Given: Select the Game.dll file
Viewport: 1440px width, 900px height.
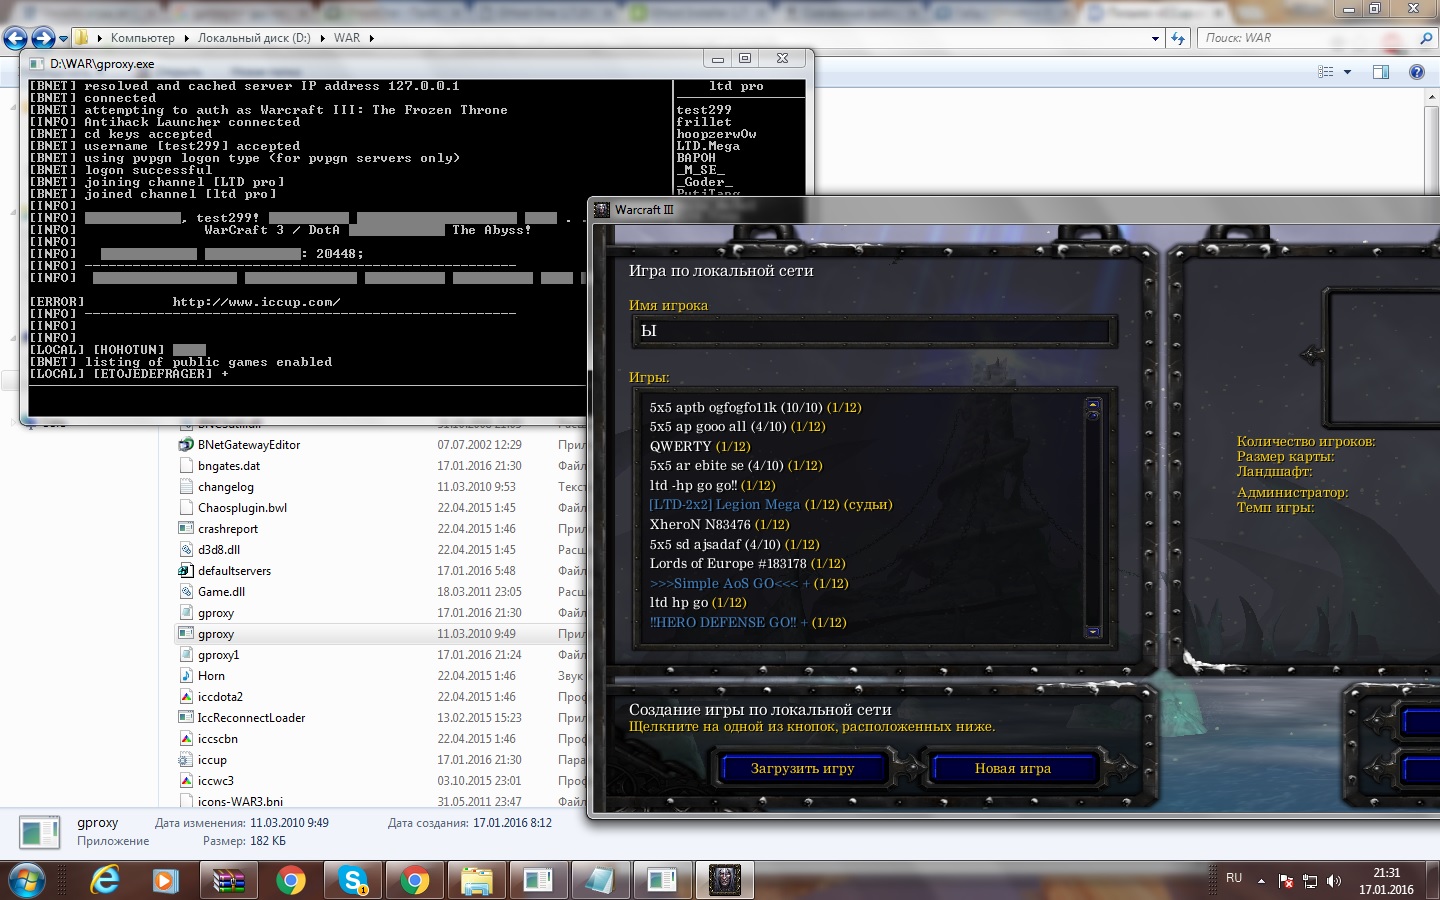Looking at the screenshot, I should [x=221, y=592].
